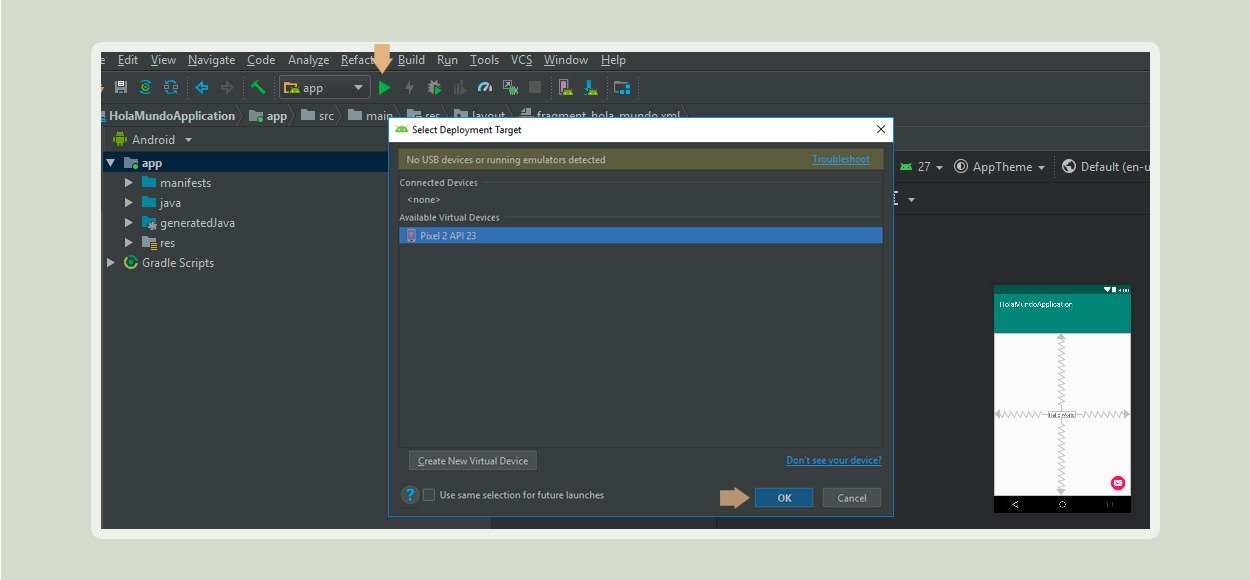Click the Stop square icon in toolbar
Screen dimensions: 1250x580
click(535, 88)
